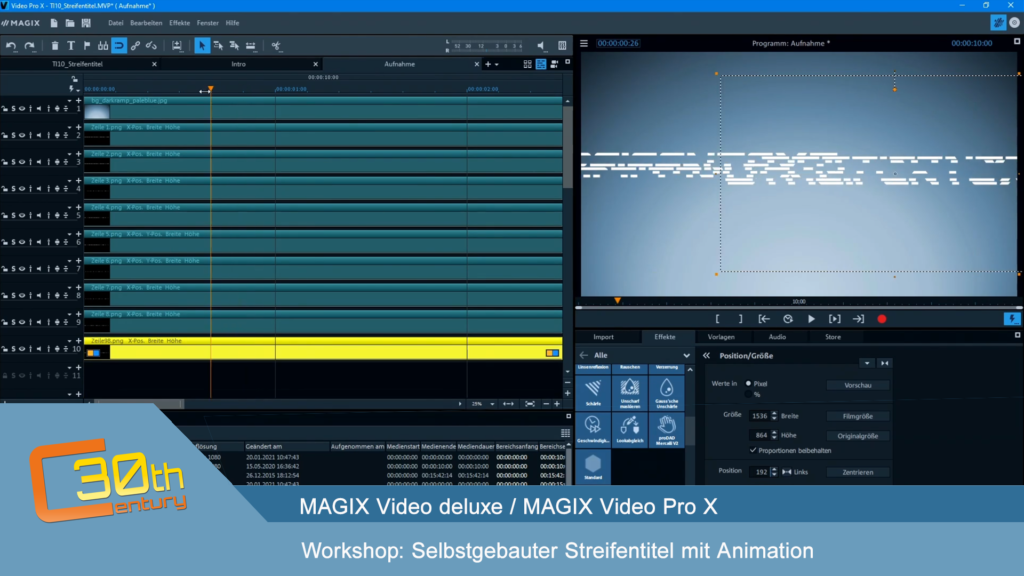
Task: Select the percent radio option
Action: (748, 394)
